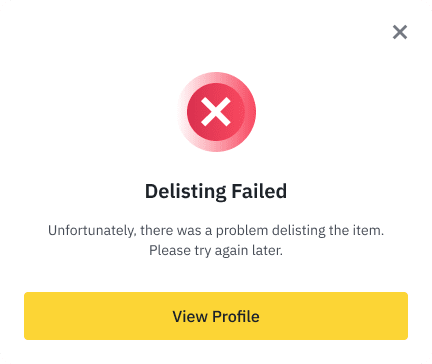Click the word 'Failed' in the heading
This screenshot has height=364, width=432.
click(259, 191)
